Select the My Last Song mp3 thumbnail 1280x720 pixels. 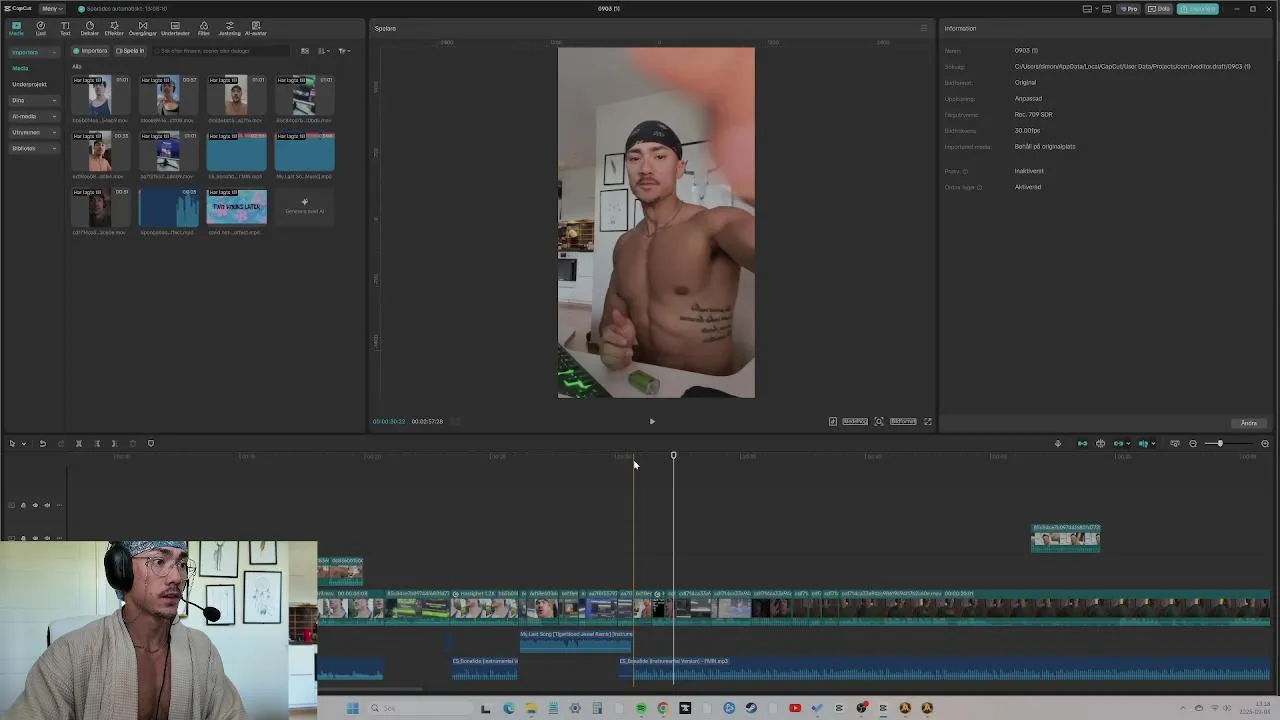pyautogui.click(x=305, y=151)
